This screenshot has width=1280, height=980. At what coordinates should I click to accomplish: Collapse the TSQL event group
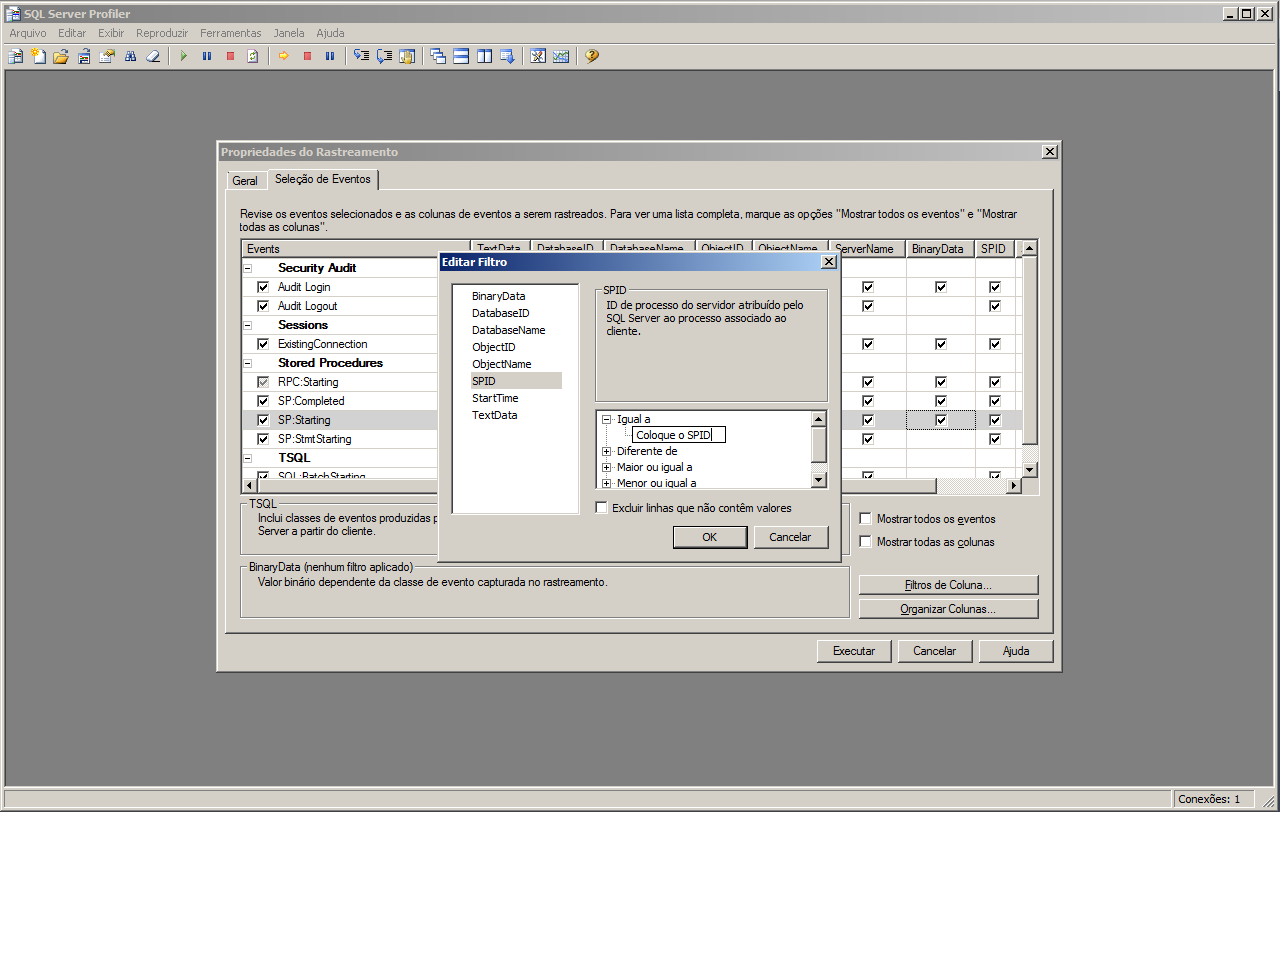[x=248, y=458]
